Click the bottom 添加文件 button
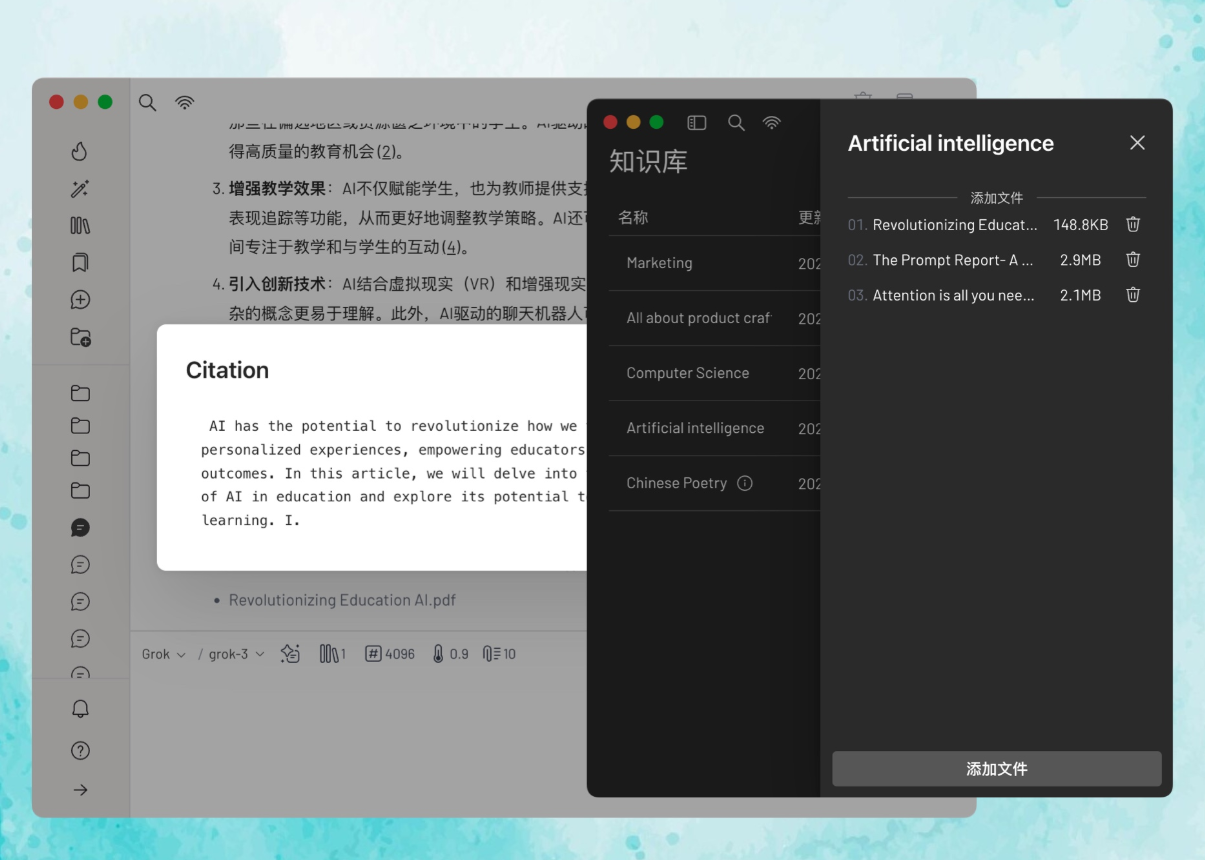The height and width of the screenshot is (860, 1205). pos(996,769)
